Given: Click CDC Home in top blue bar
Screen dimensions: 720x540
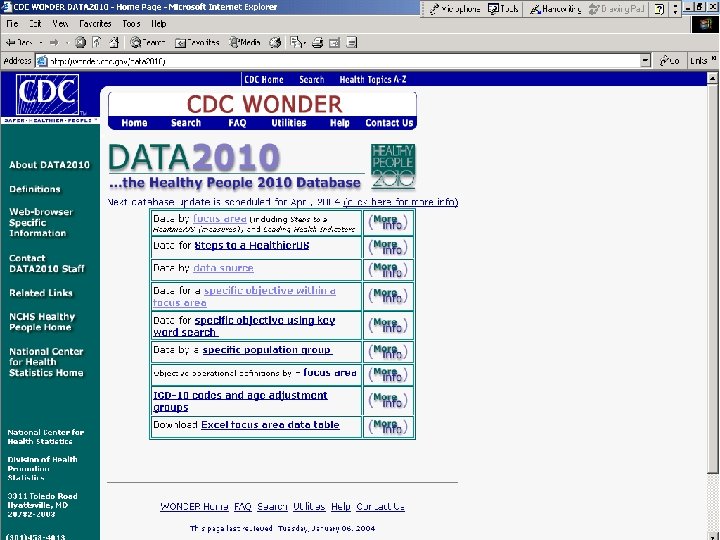Looking at the screenshot, I should (x=264, y=80).
